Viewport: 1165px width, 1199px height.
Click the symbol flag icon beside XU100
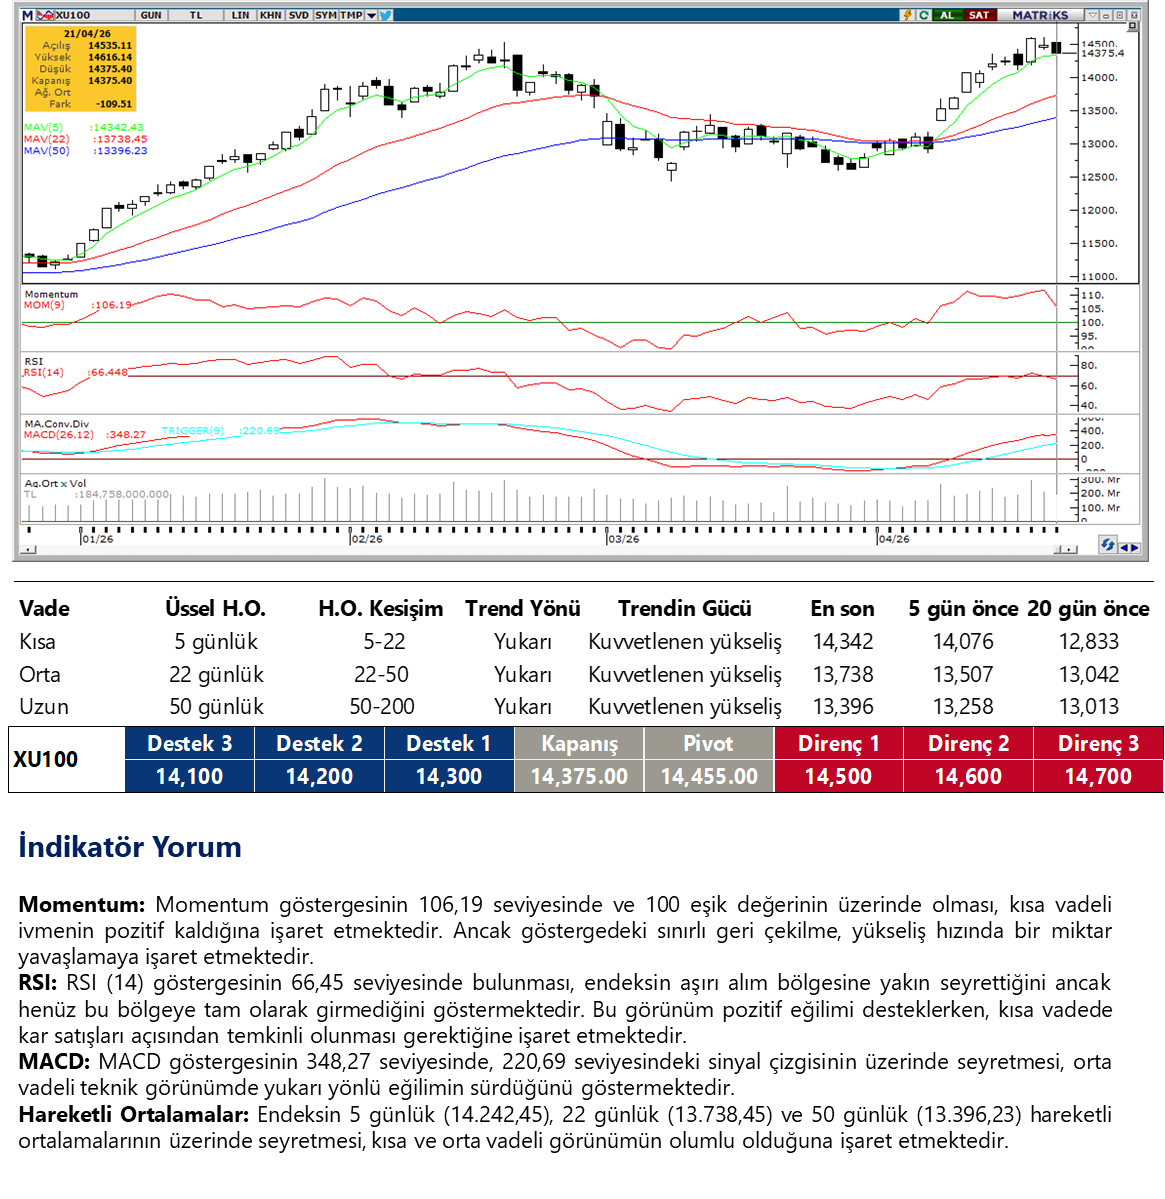point(45,15)
